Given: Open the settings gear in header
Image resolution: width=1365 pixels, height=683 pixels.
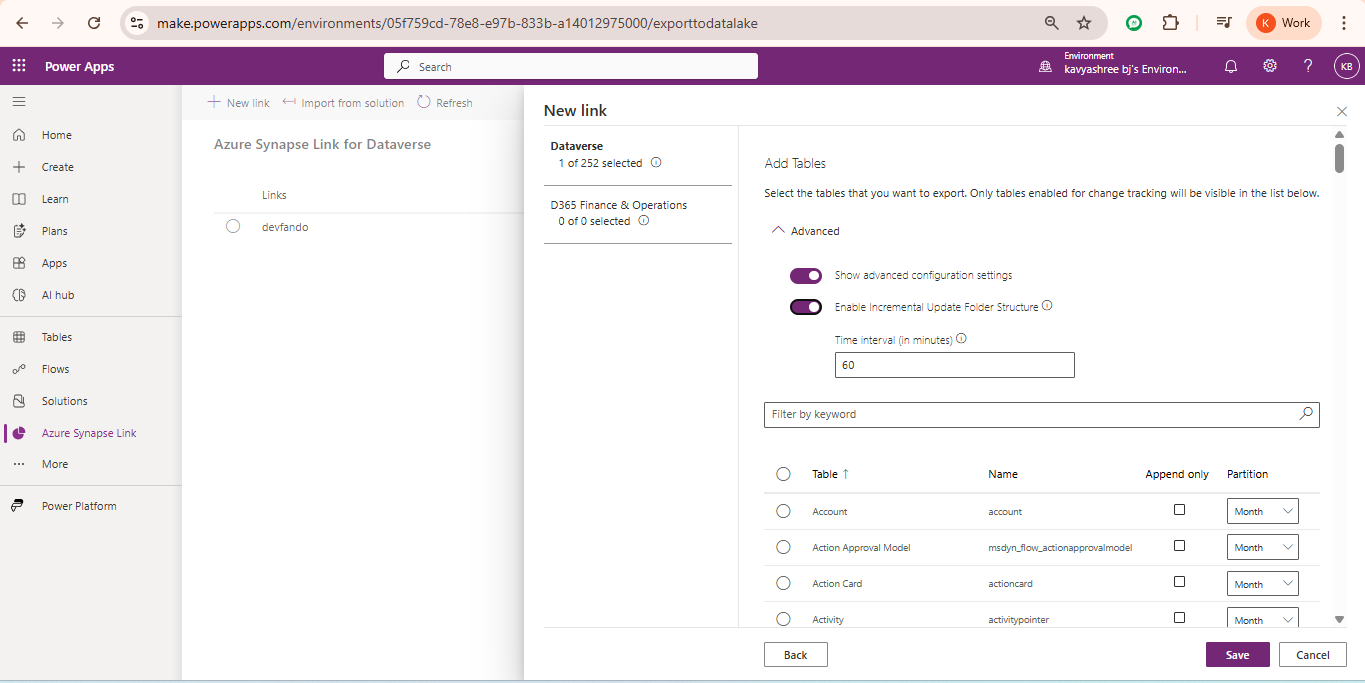Looking at the screenshot, I should pos(1269,66).
